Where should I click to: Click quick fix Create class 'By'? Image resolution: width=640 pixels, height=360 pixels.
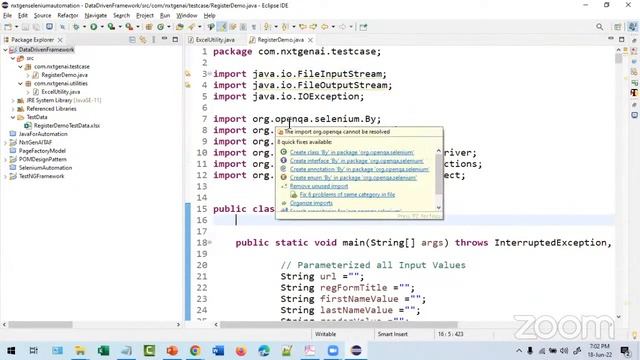[x=352, y=152]
